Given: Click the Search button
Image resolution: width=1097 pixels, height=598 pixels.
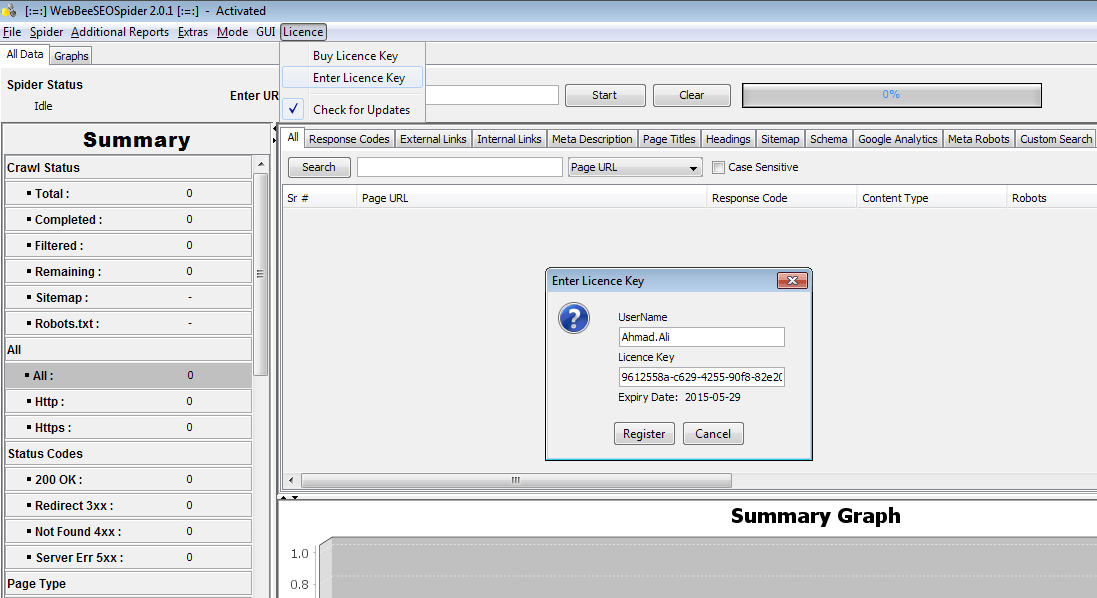Looking at the screenshot, I should 319,167.
